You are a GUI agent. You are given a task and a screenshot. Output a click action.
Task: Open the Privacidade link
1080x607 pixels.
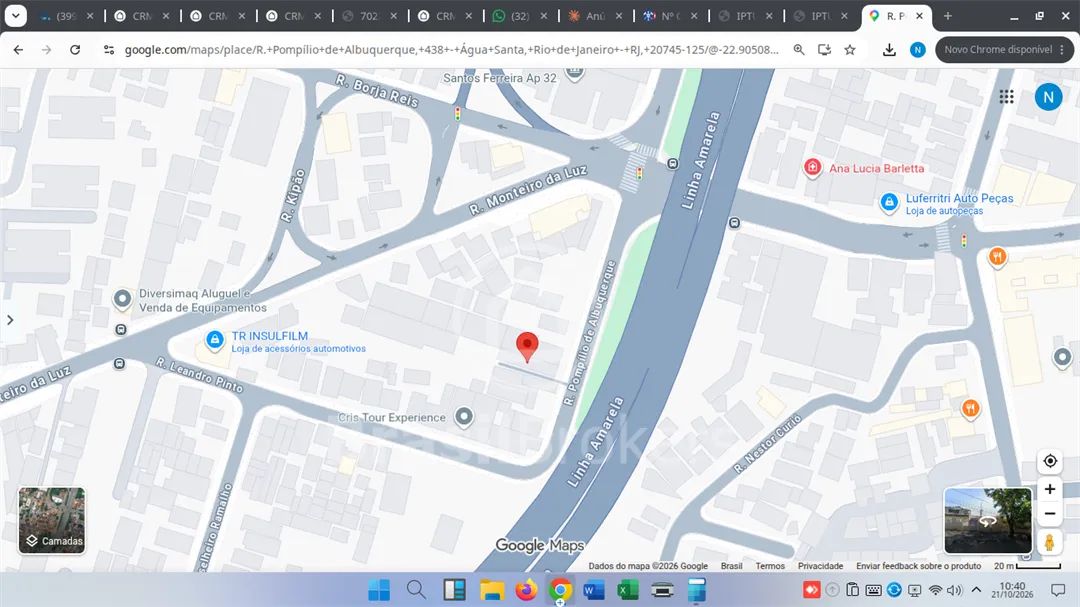click(820, 566)
